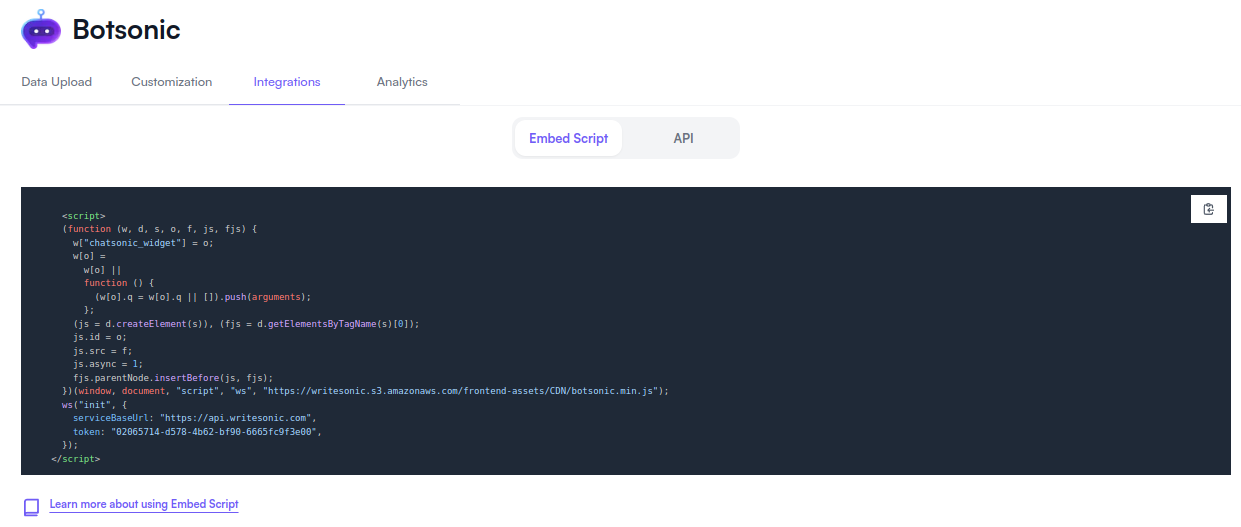1241x527 pixels.
Task: Open Learn more about using Embed Script link
Action: (x=144, y=505)
